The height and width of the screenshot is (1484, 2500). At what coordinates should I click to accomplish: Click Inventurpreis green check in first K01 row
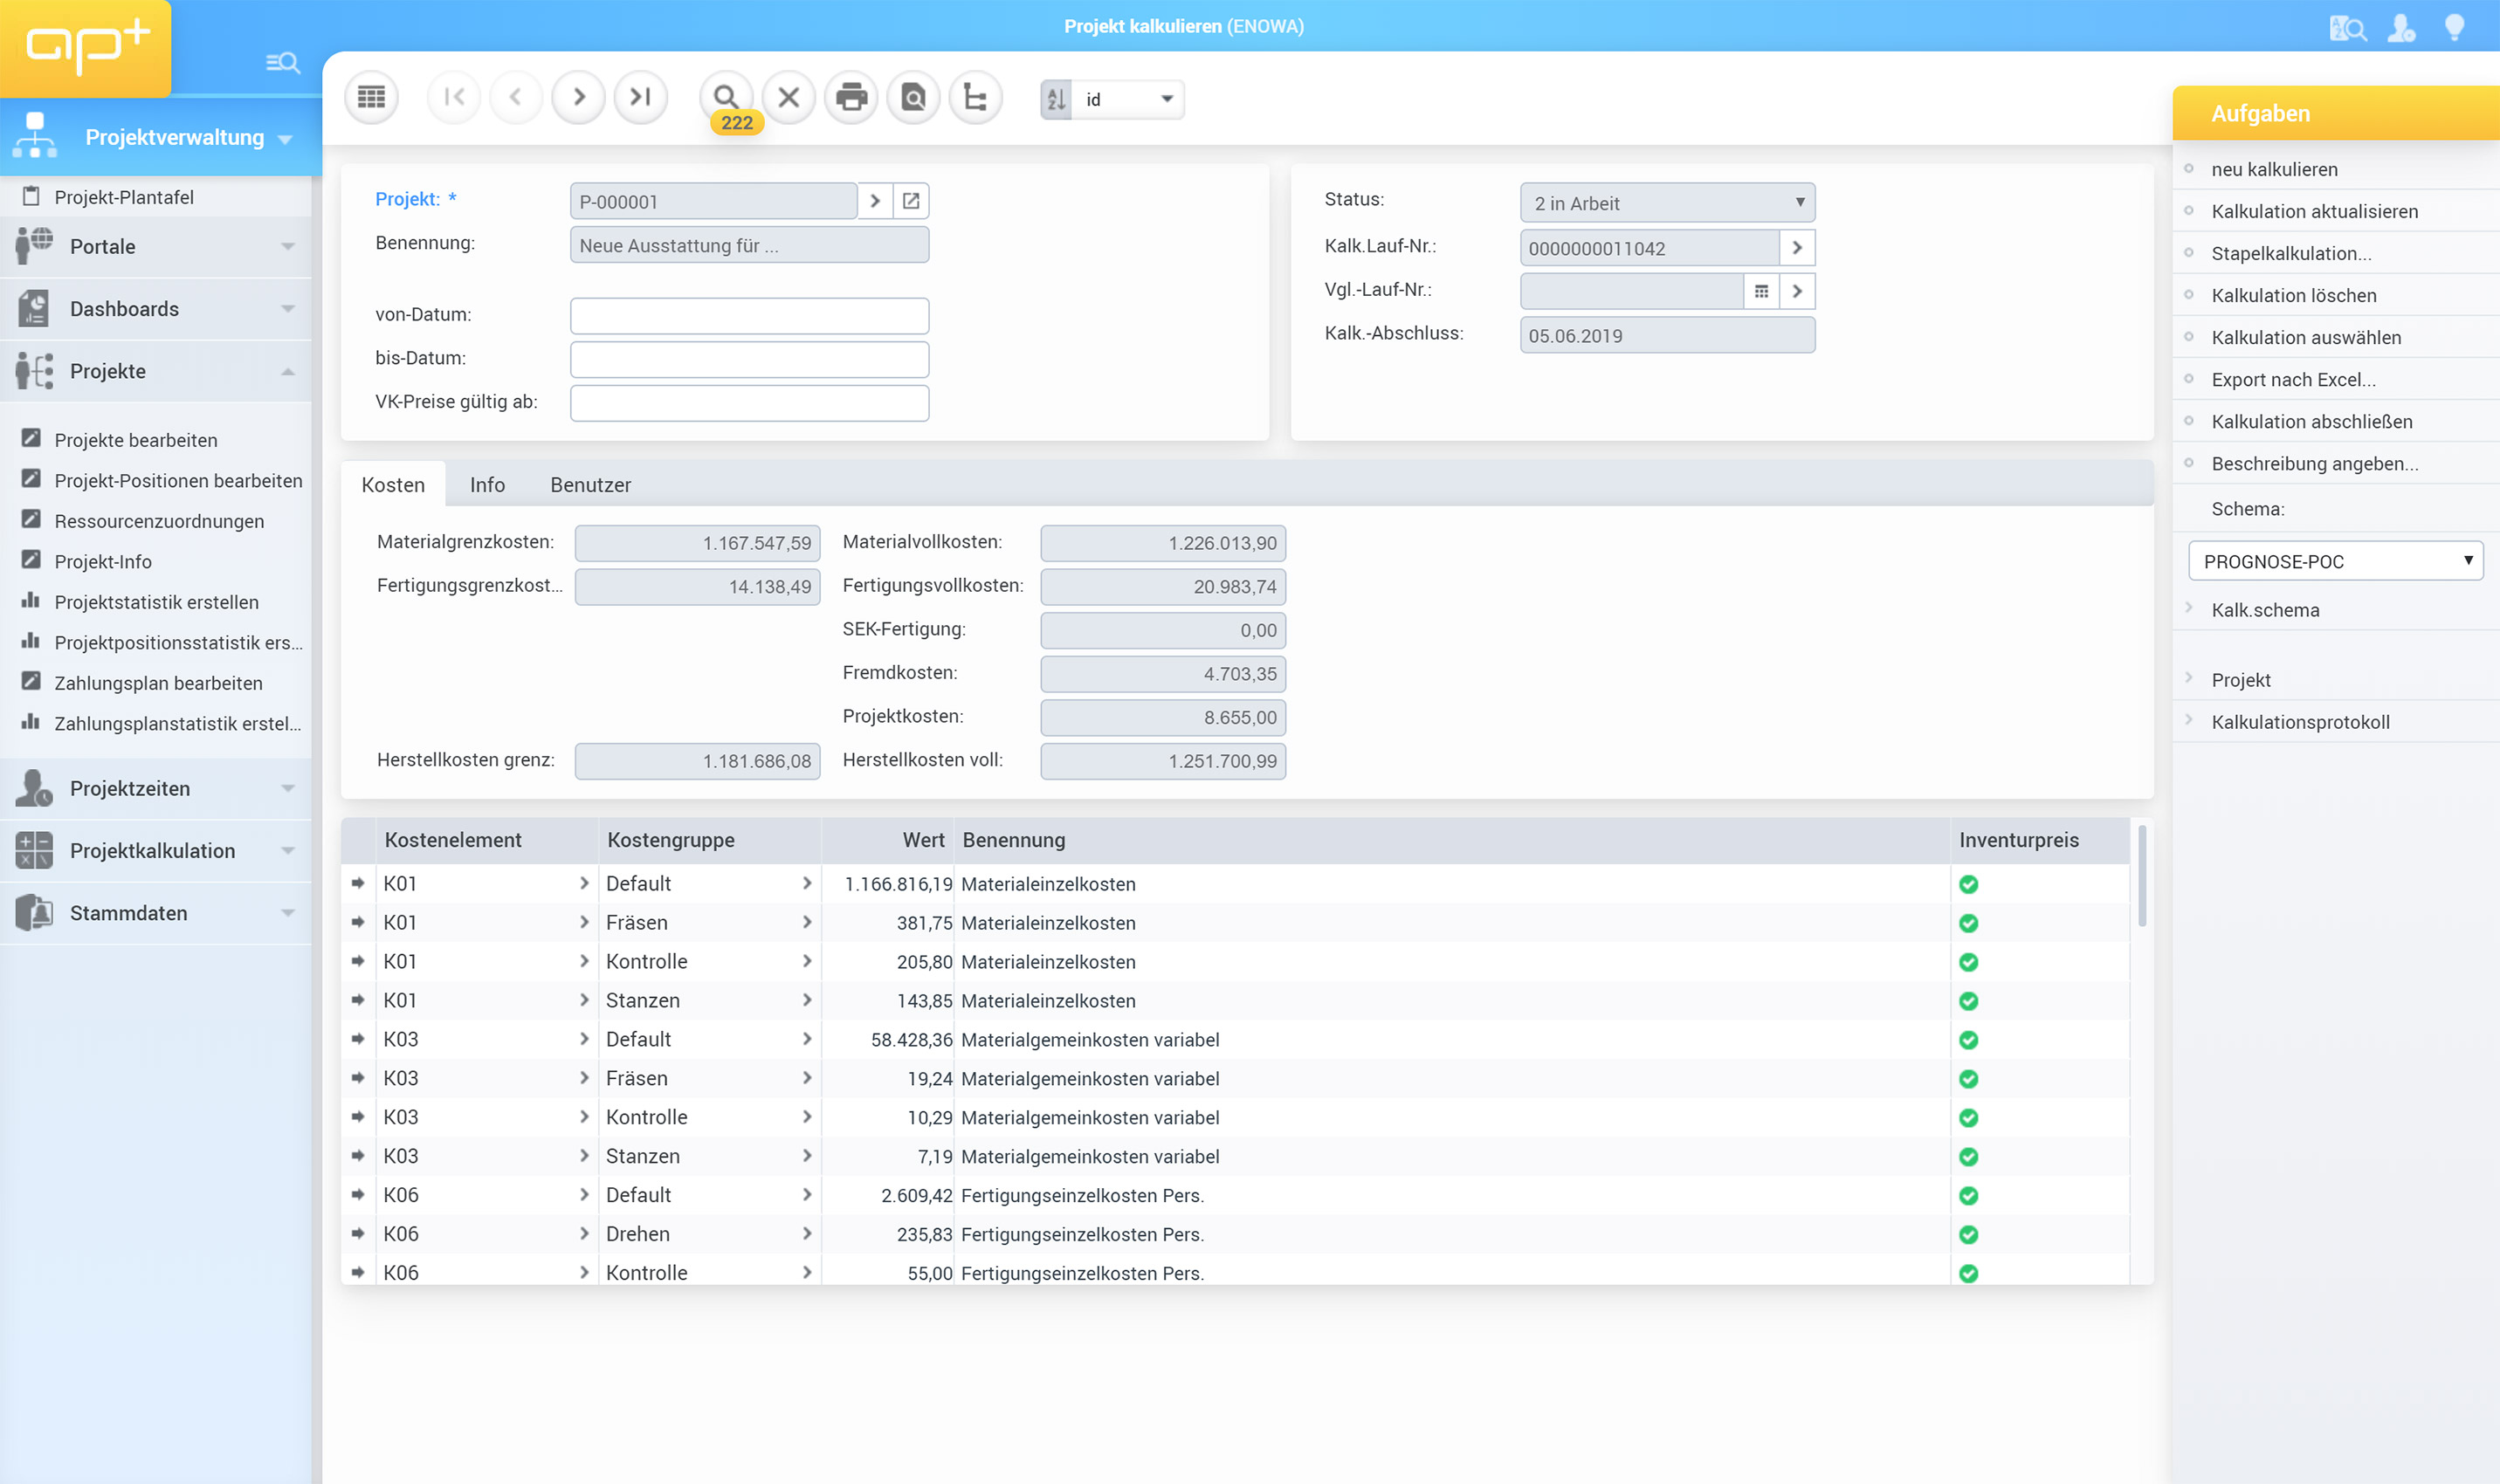[1968, 884]
